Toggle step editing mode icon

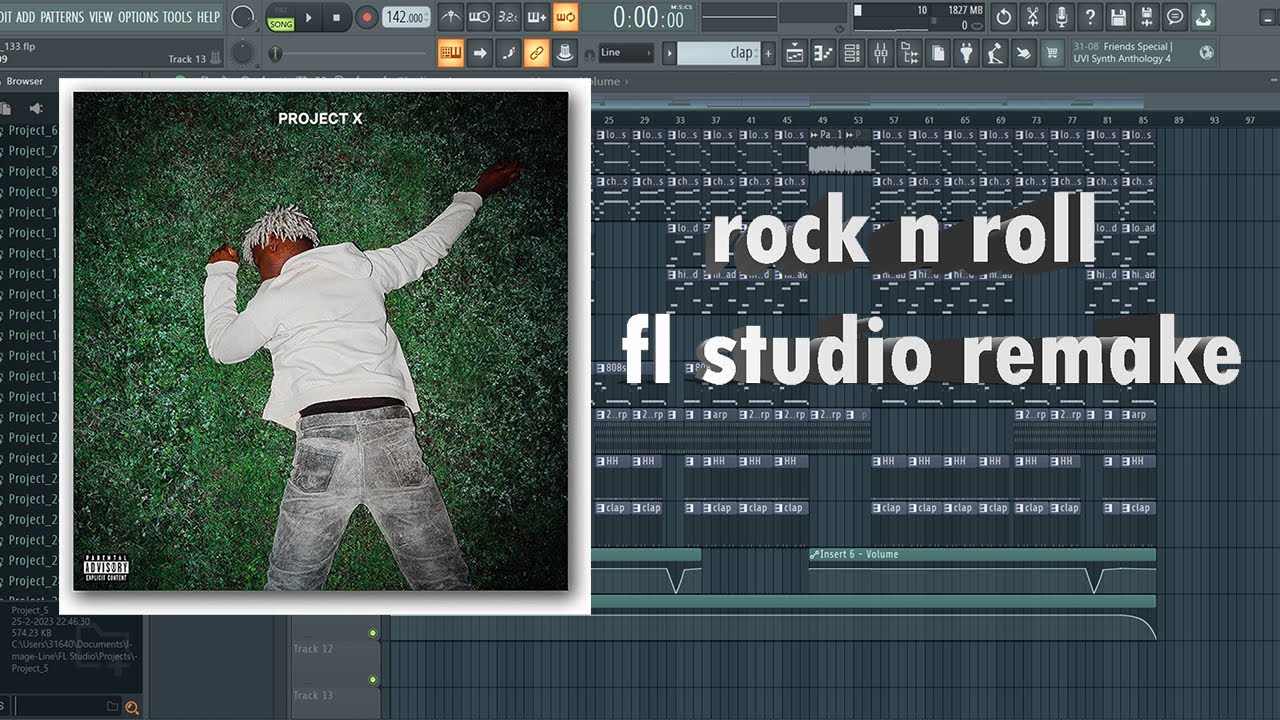click(x=508, y=53)
